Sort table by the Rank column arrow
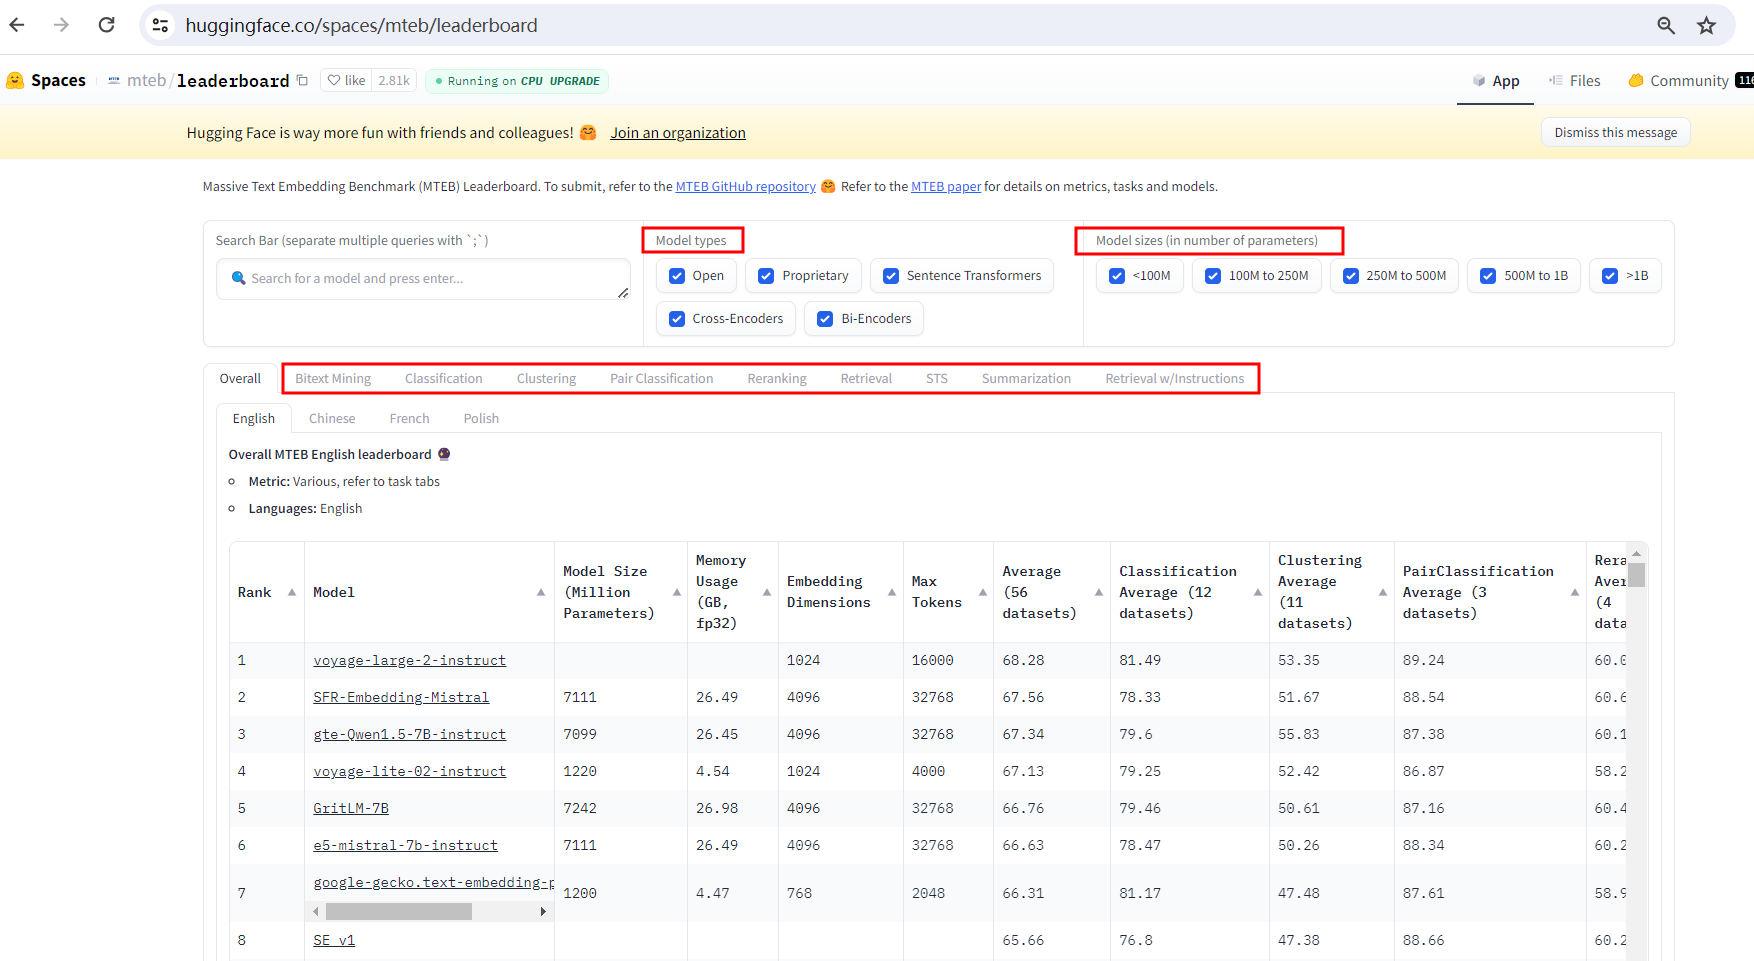 [x=292, y=592]
